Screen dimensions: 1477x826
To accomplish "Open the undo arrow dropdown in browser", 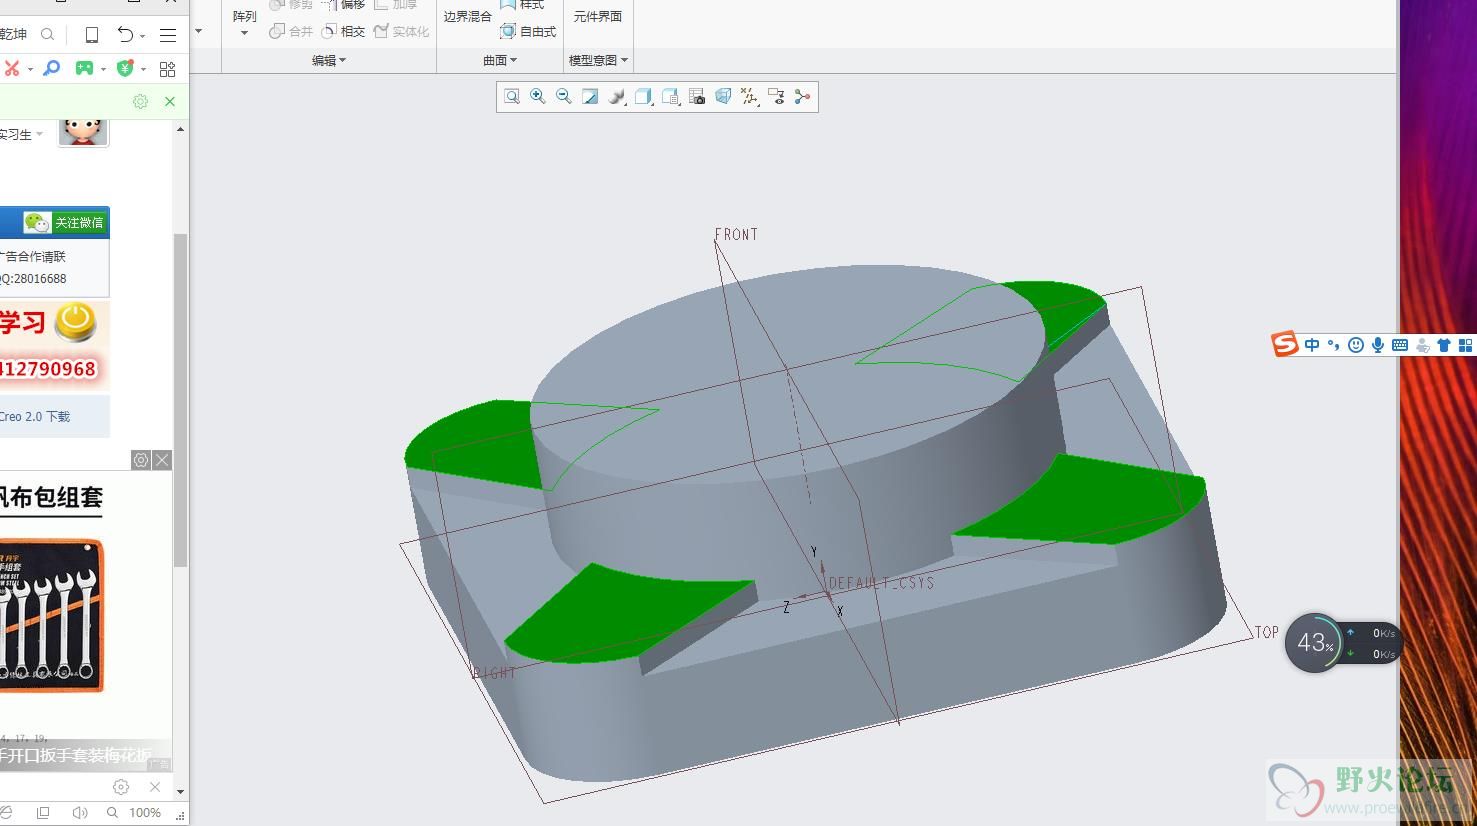I will pos(143,36).
